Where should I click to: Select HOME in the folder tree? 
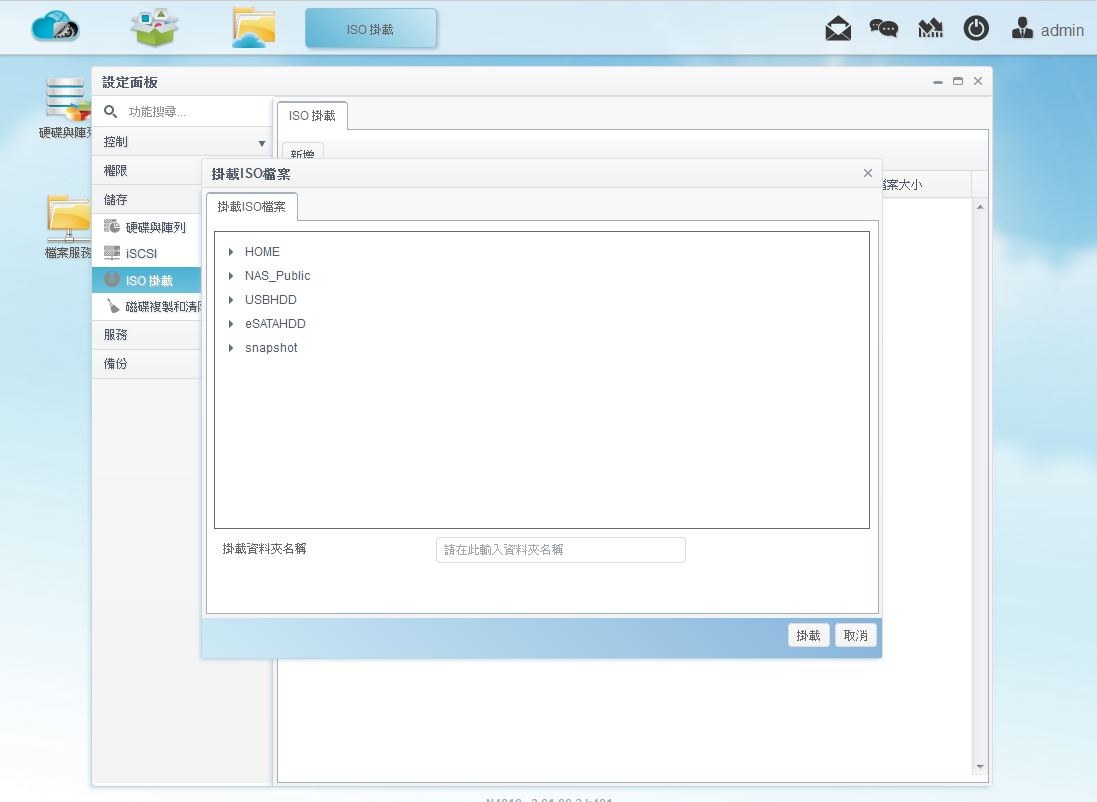[x=262, y=252]
